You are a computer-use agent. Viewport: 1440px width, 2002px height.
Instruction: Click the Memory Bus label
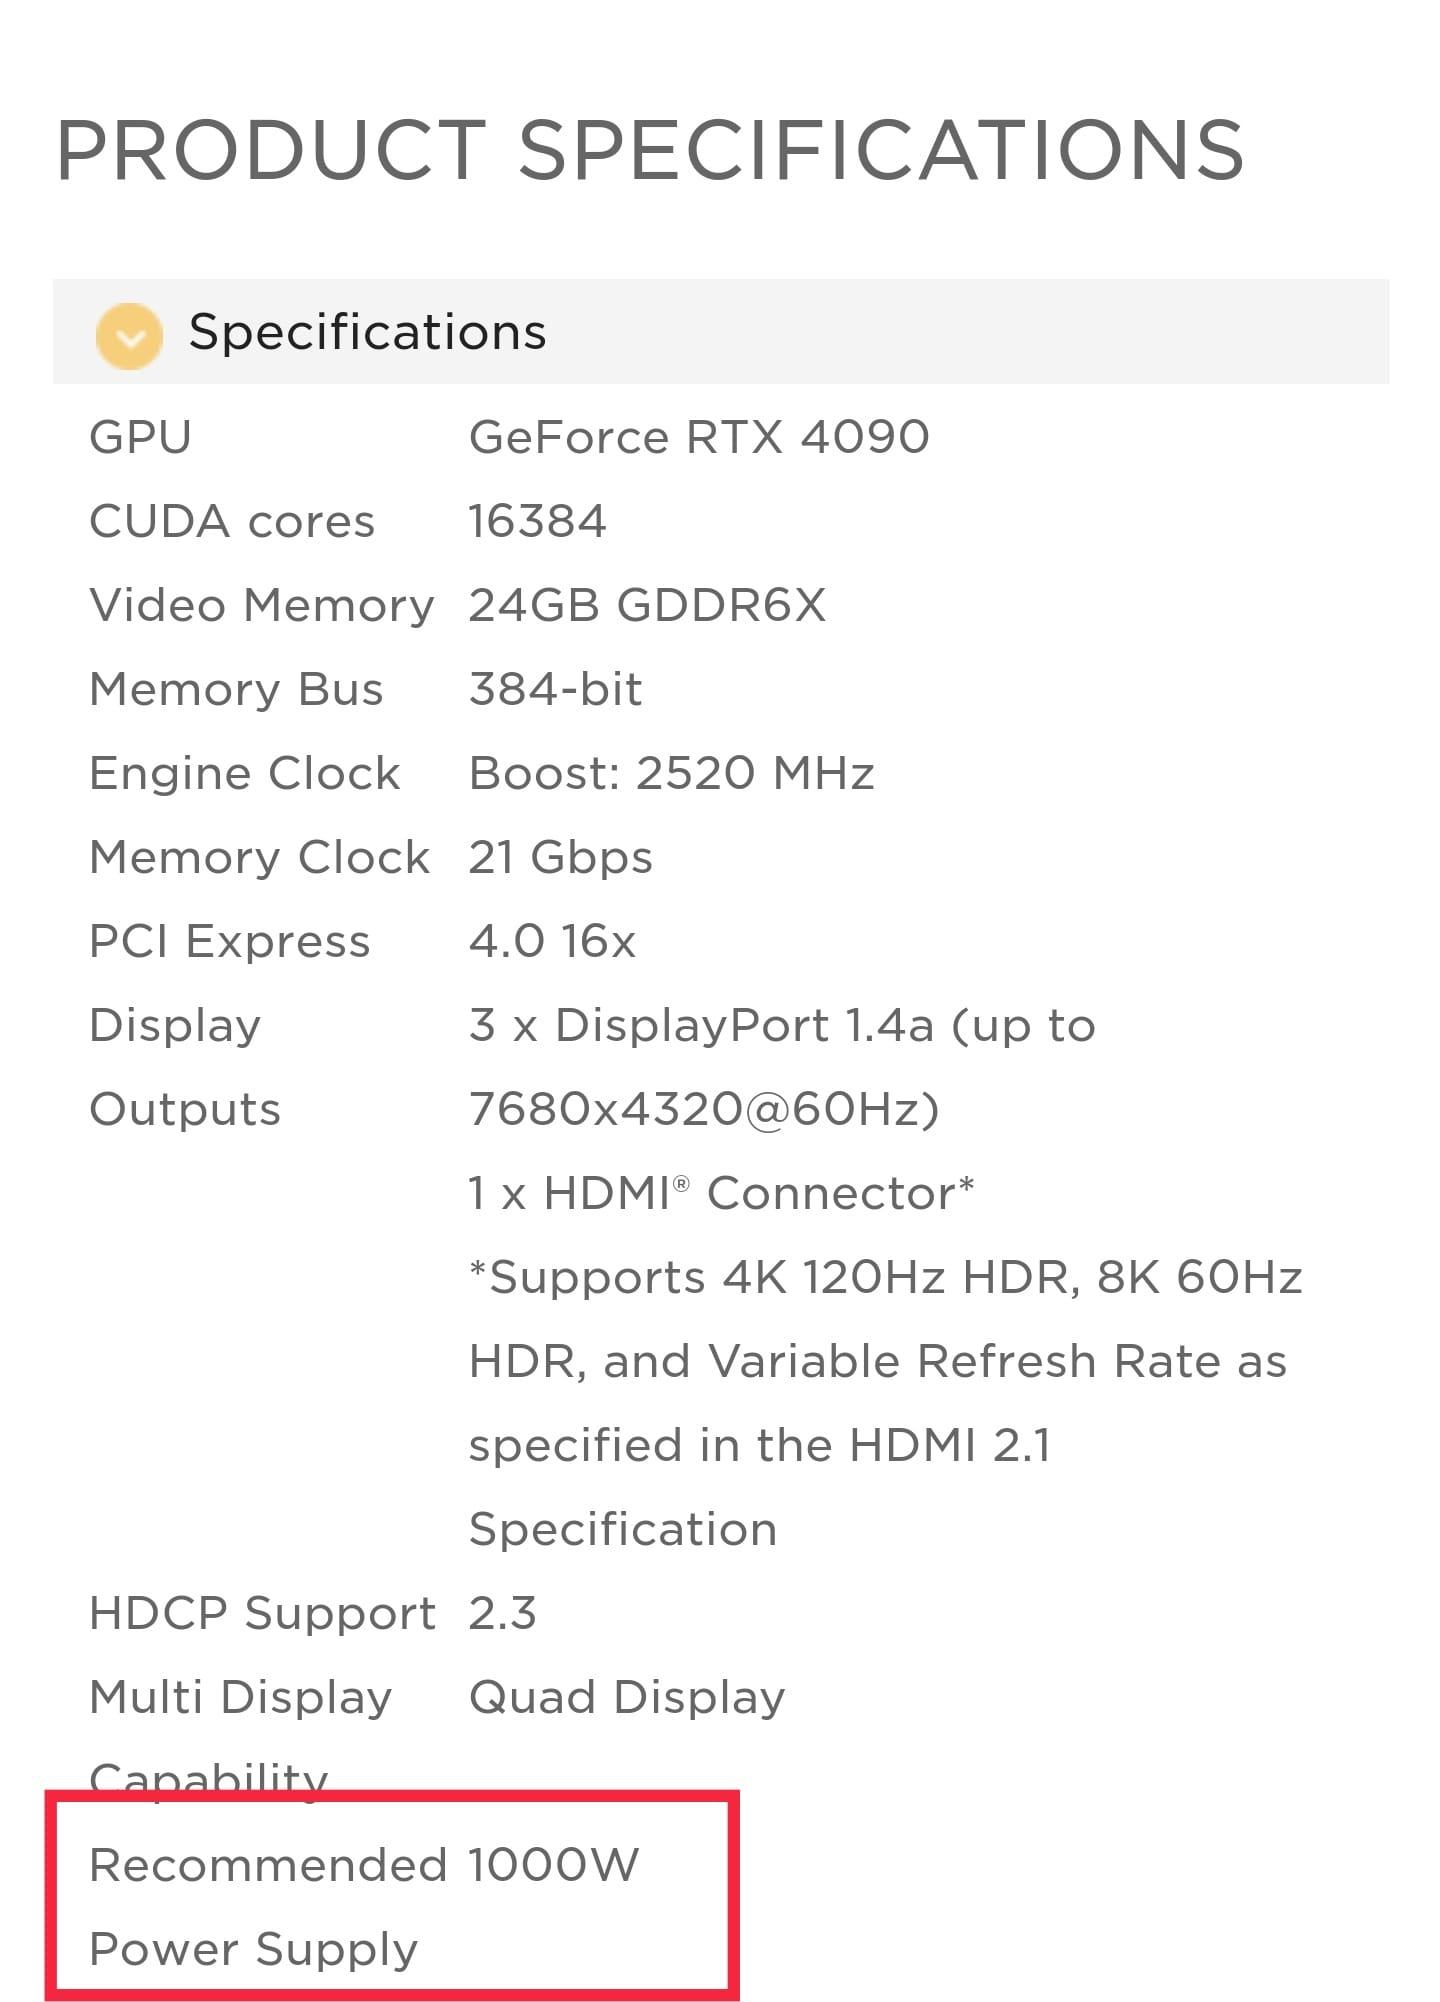tap(236, 689)
